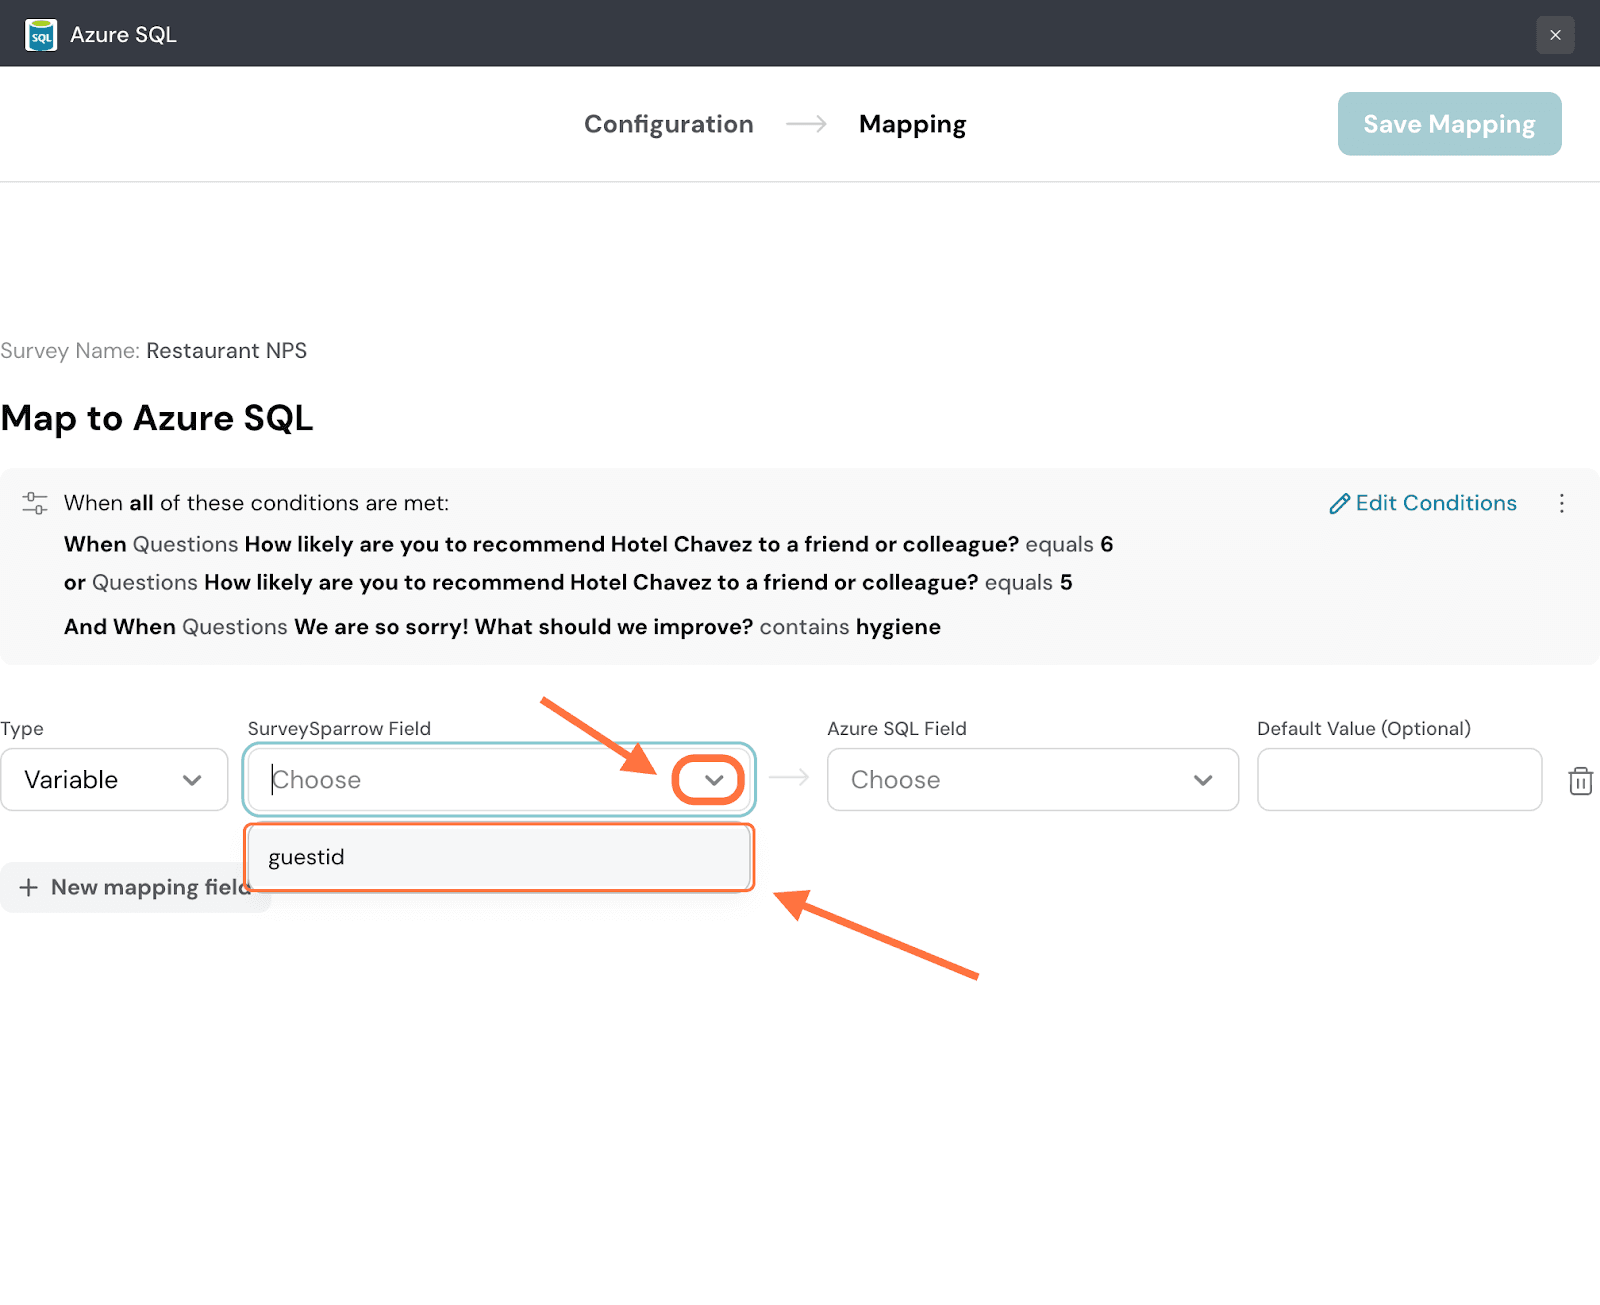Select the Mapping step
1600x1305 pixels.
coord(912,124)
